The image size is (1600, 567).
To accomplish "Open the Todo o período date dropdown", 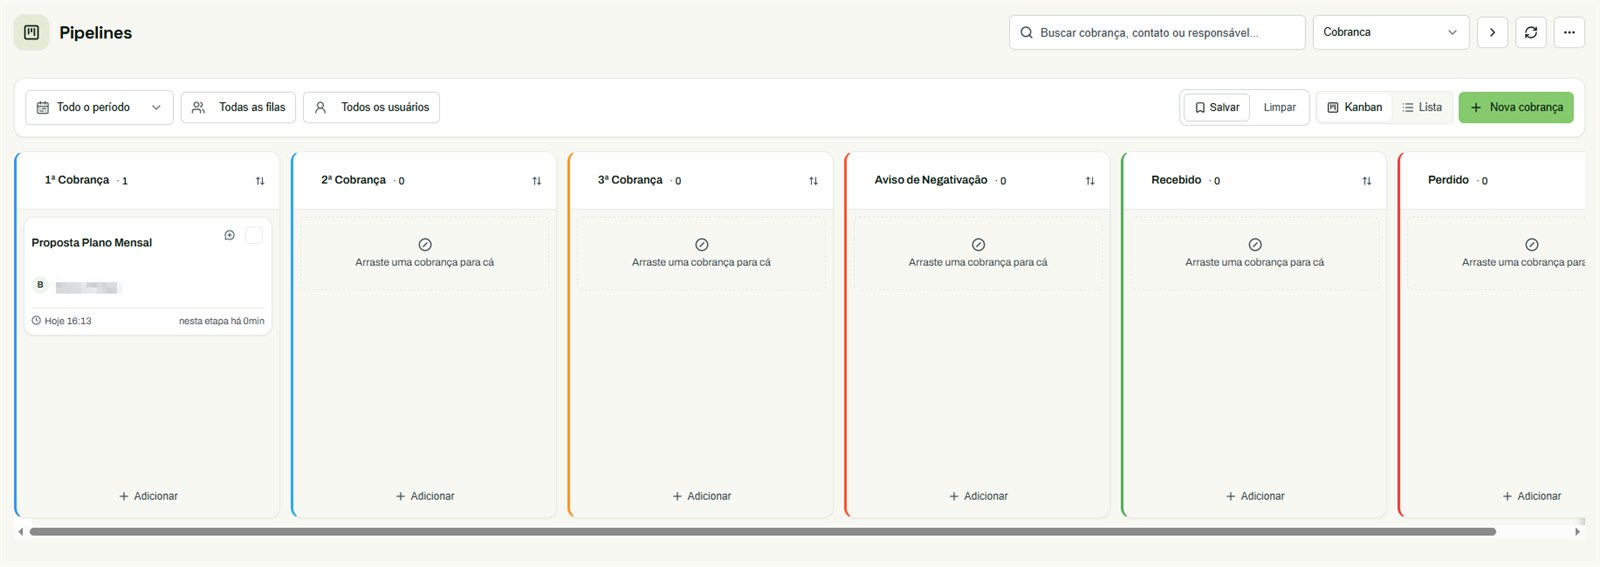I will pos(99,107).
